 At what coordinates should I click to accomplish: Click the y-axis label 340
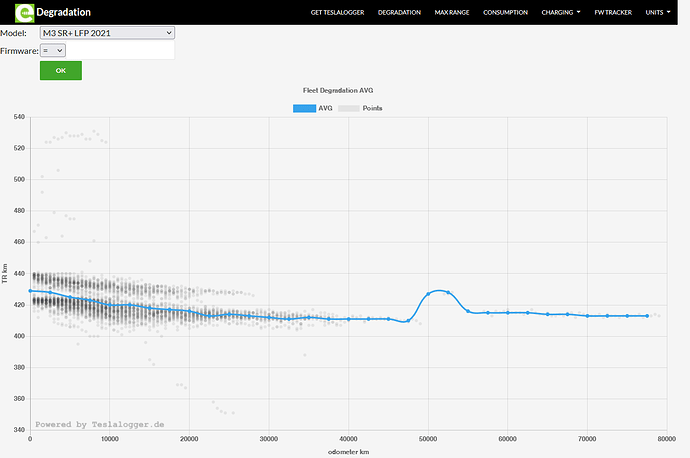(x=19, y=430)
